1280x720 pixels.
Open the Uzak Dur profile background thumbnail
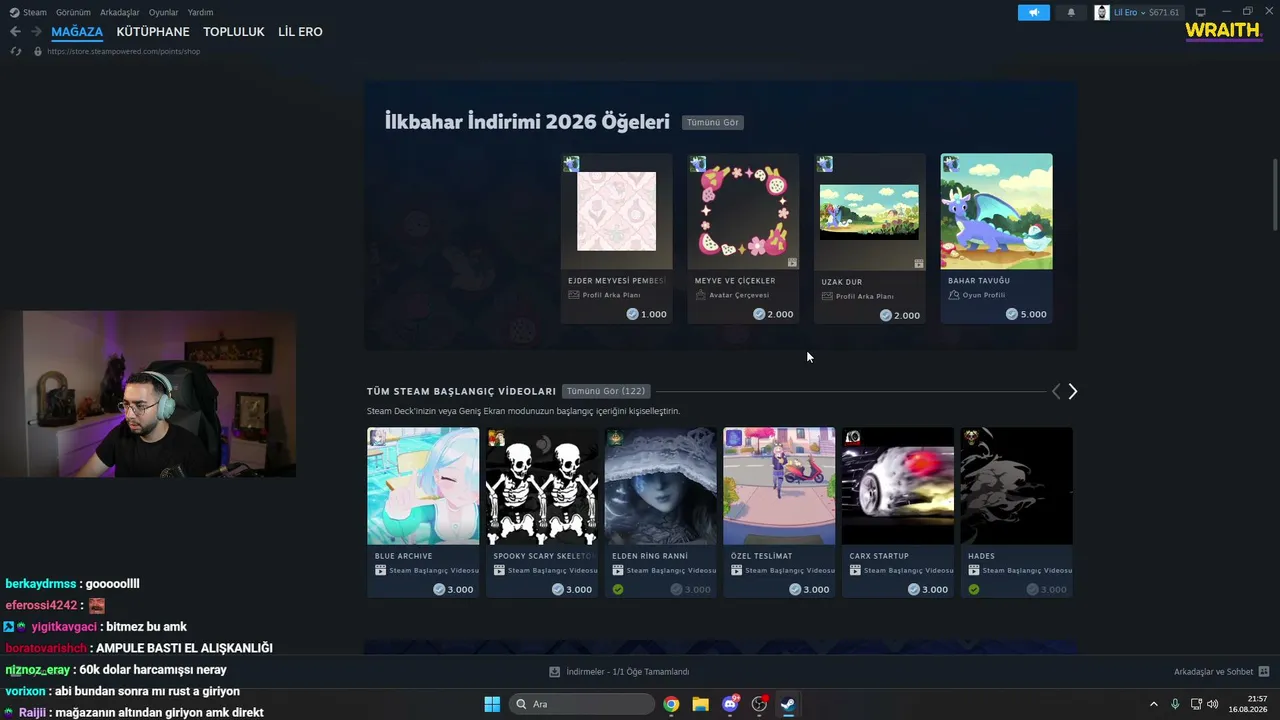click(870, 211)
